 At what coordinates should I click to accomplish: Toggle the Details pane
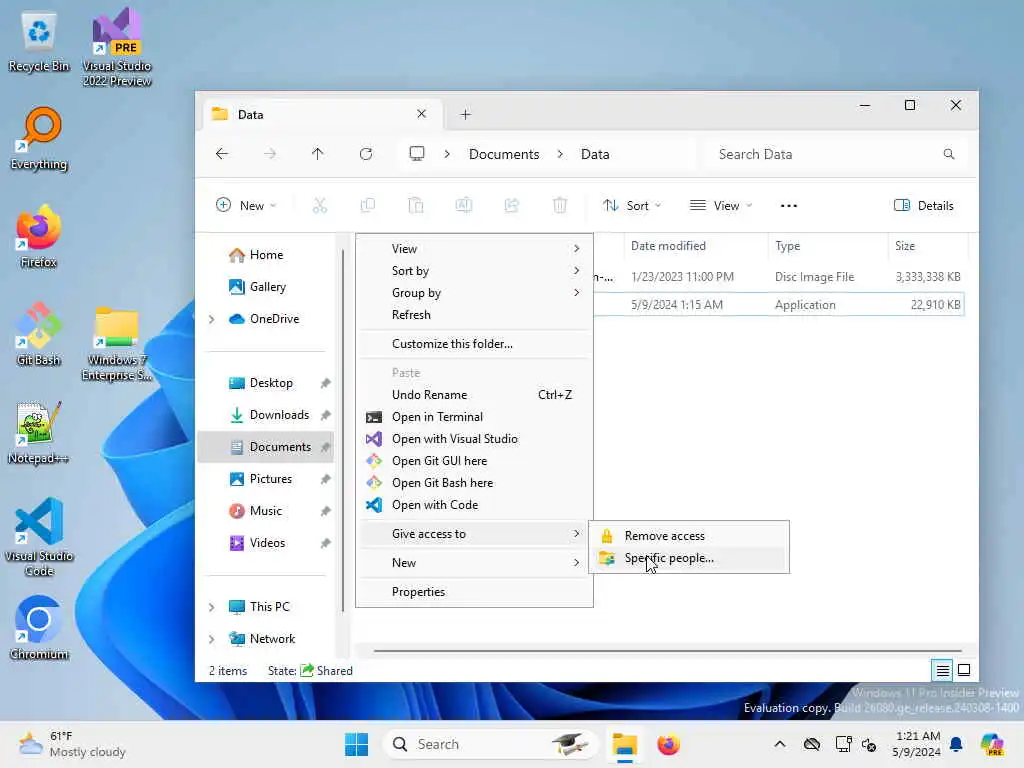(x=923, y=206)
